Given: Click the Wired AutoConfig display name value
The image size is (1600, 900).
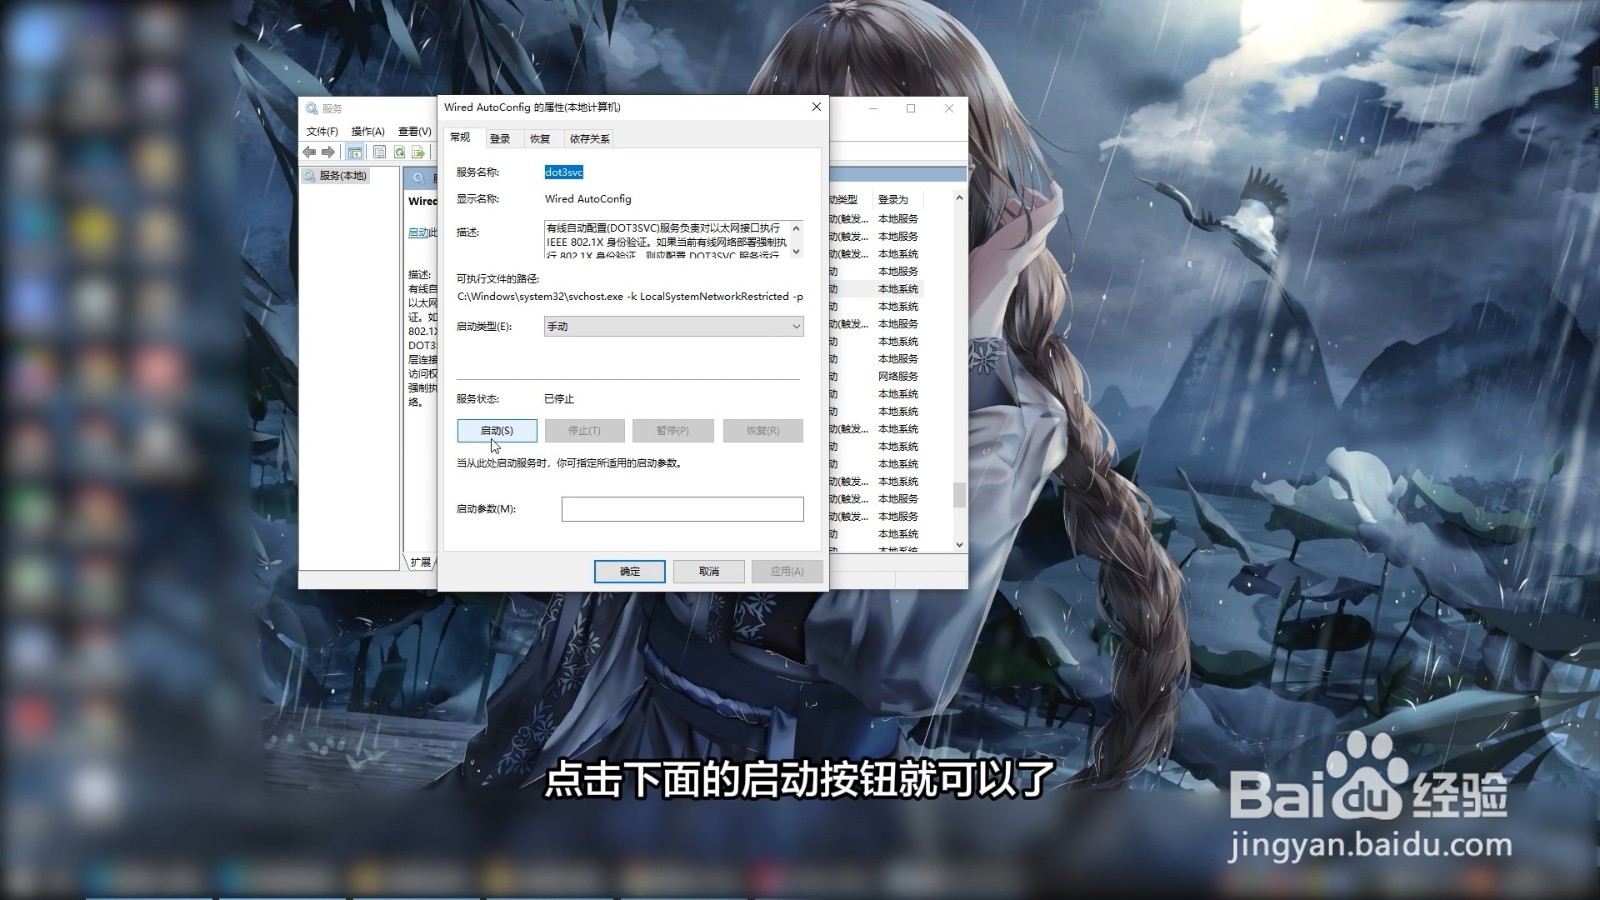Looking at the screenshot, I should pos(588,199).
